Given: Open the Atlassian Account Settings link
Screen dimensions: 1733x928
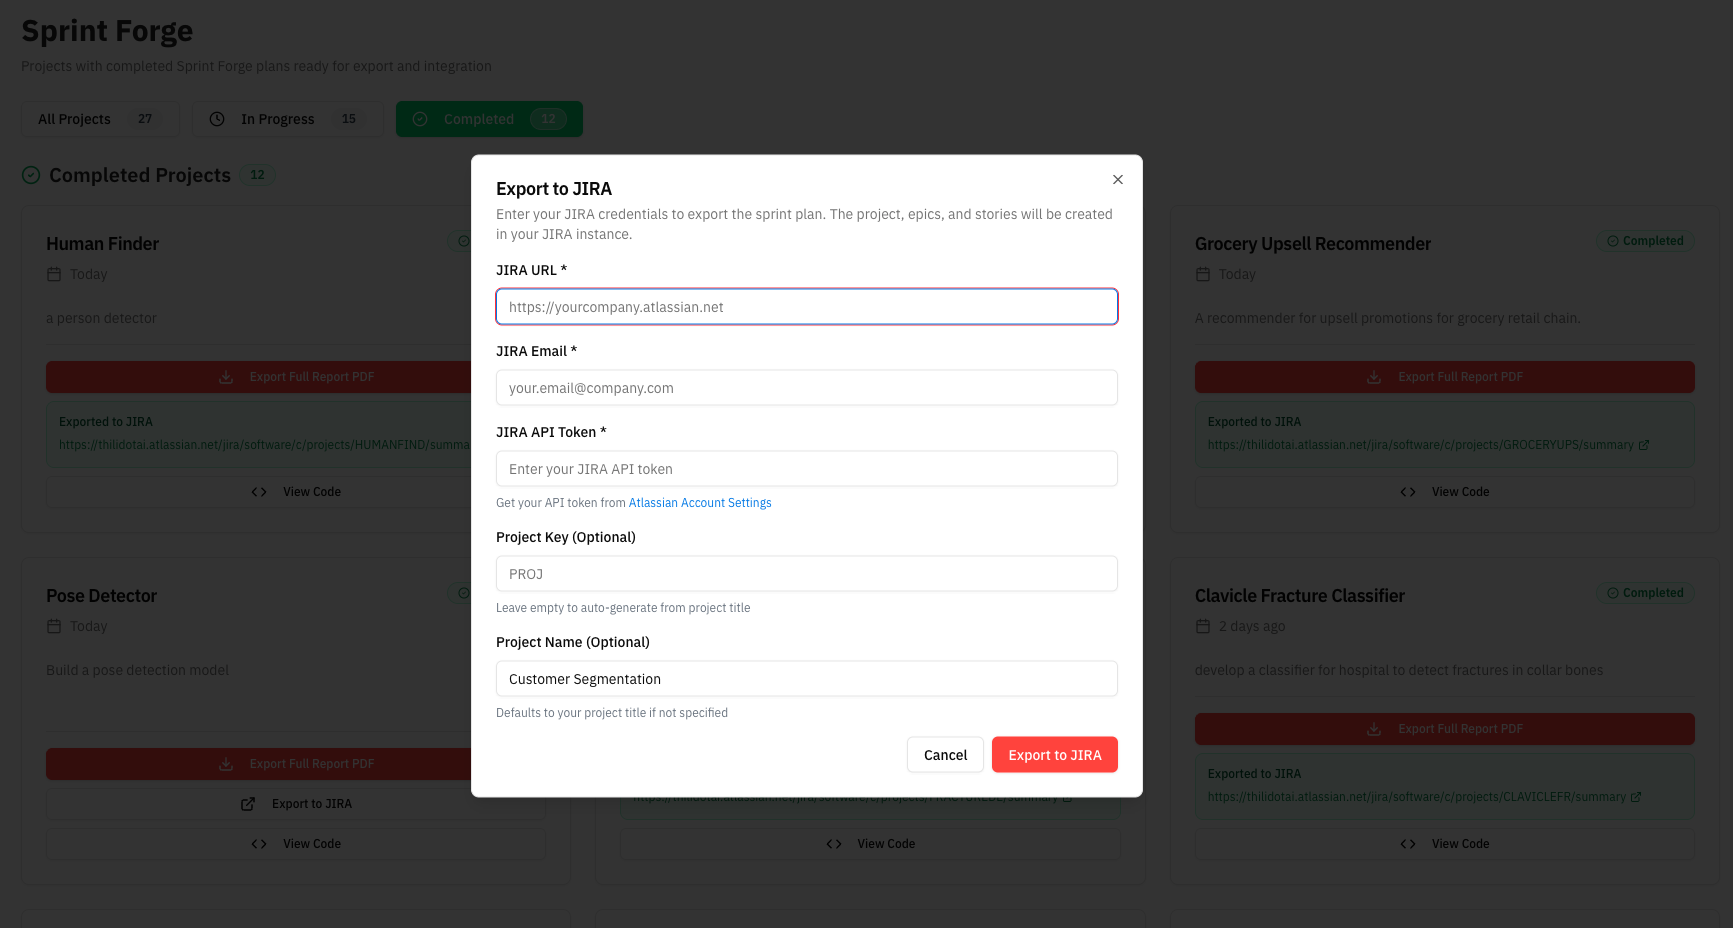Looking at the screenshot, I should (x=699, y=502).
